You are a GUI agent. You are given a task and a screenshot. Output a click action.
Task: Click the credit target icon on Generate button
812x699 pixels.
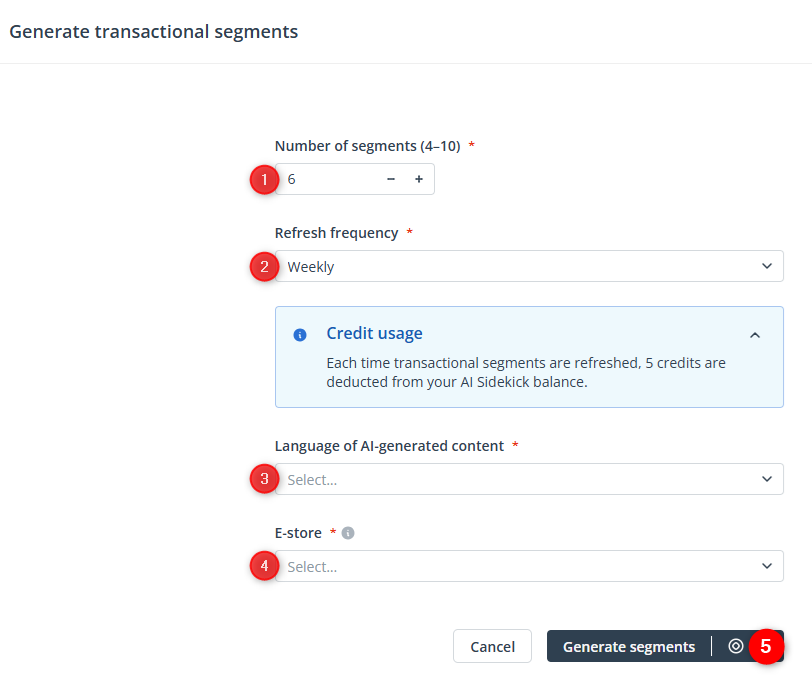point(736,646)
